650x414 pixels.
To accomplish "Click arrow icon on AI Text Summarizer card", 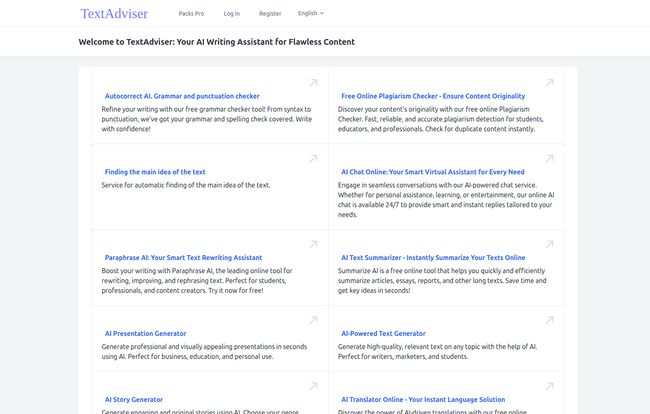I will click(x=549, y=244).
